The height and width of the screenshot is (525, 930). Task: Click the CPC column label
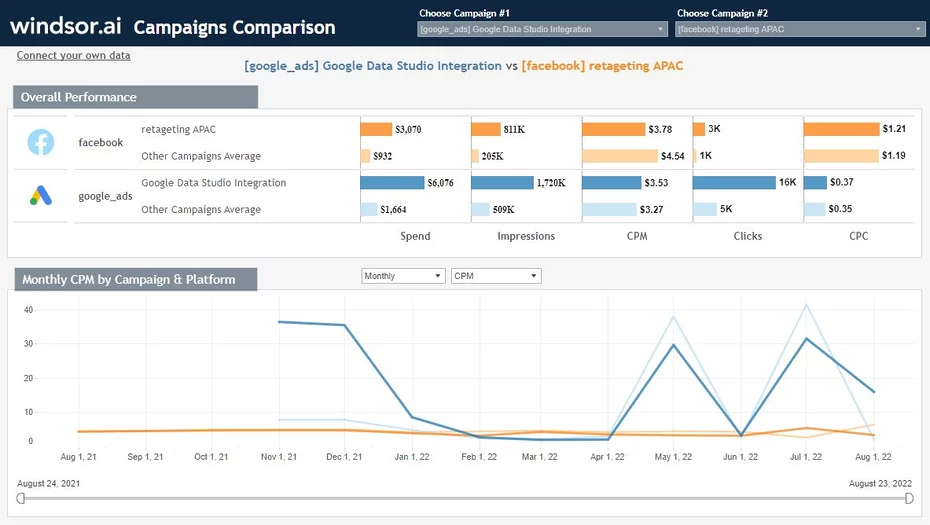(859, 236)
